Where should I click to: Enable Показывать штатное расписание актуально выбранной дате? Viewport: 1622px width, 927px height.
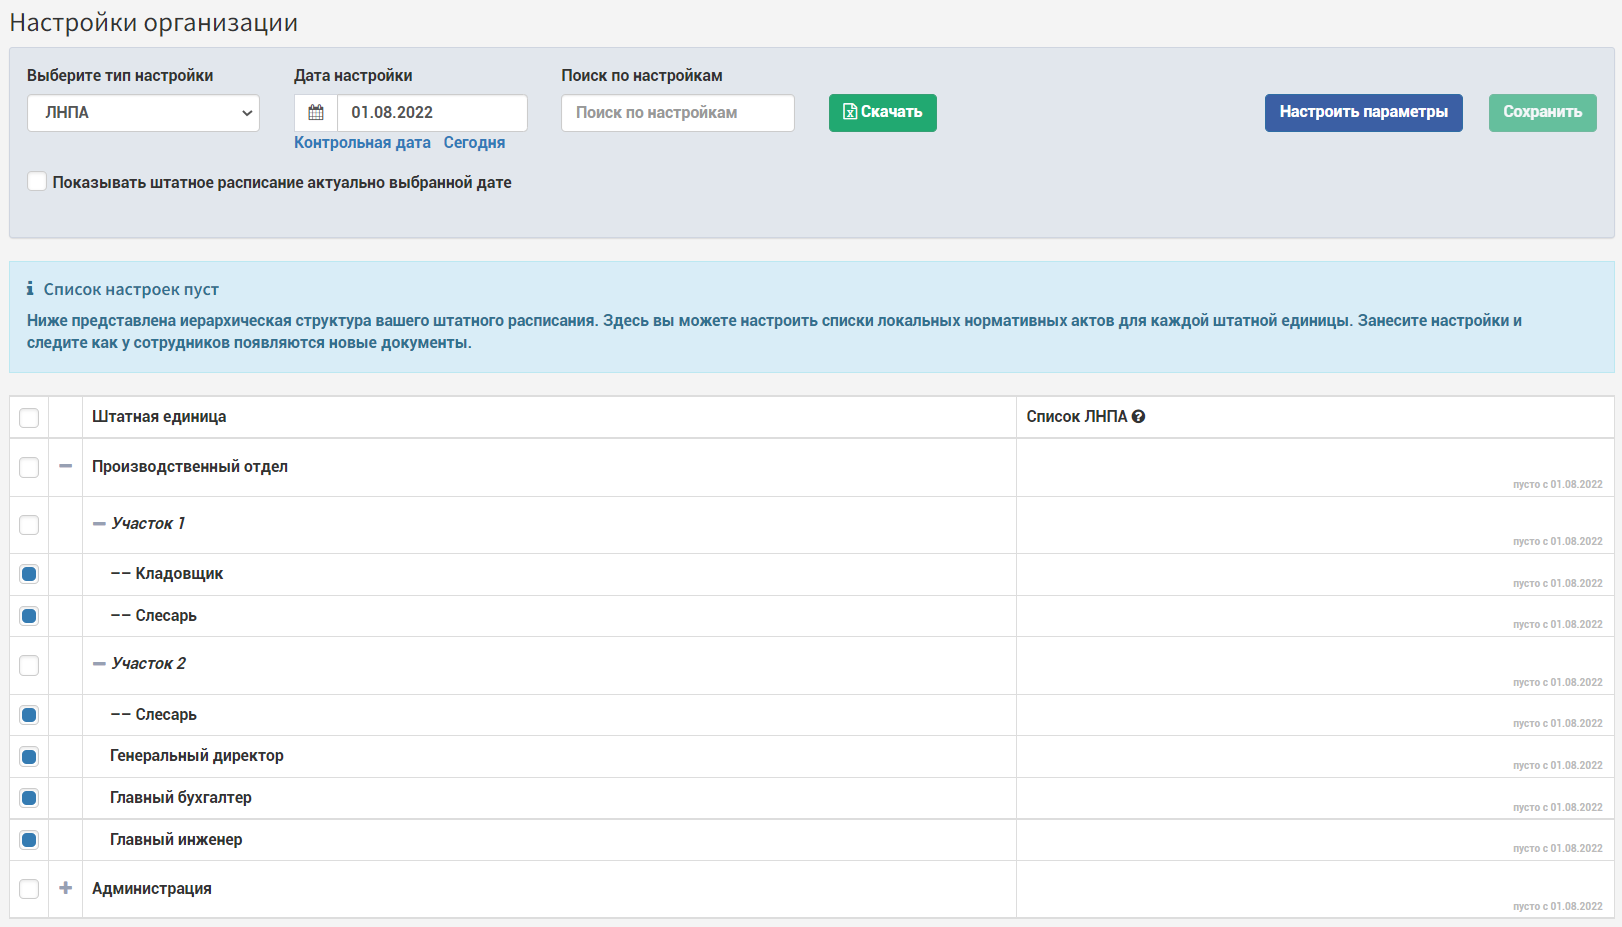click(x=37, y=182)
